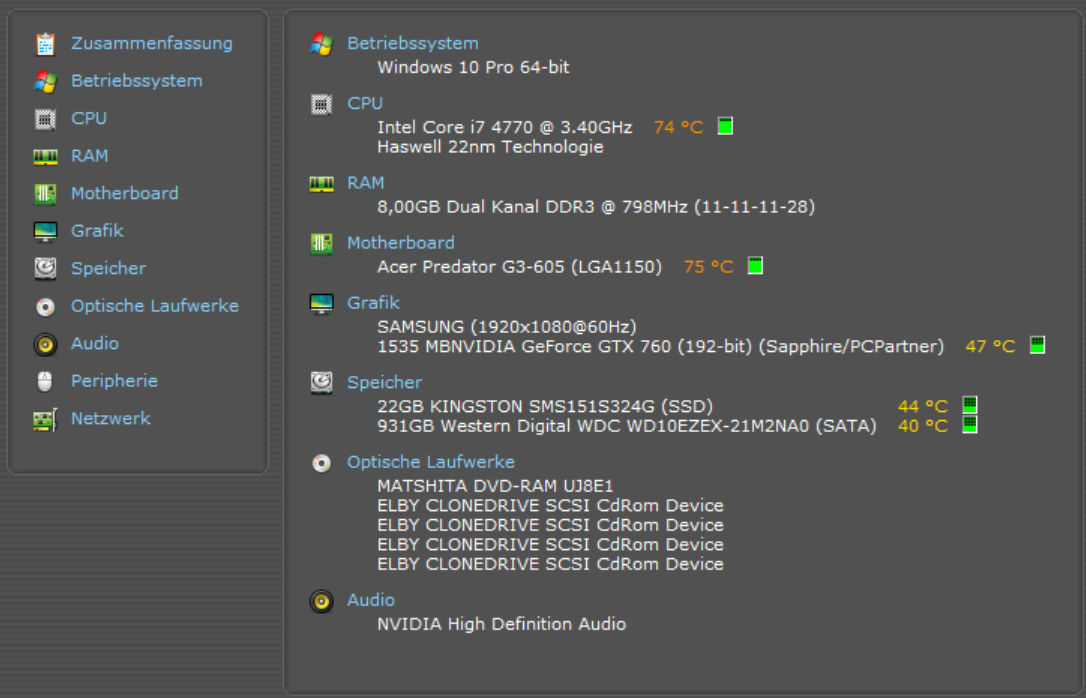This screenshot has height=698, width=1086.
Task: Open Netzwerk in the sidebar
Action: (x=111, y=418)
